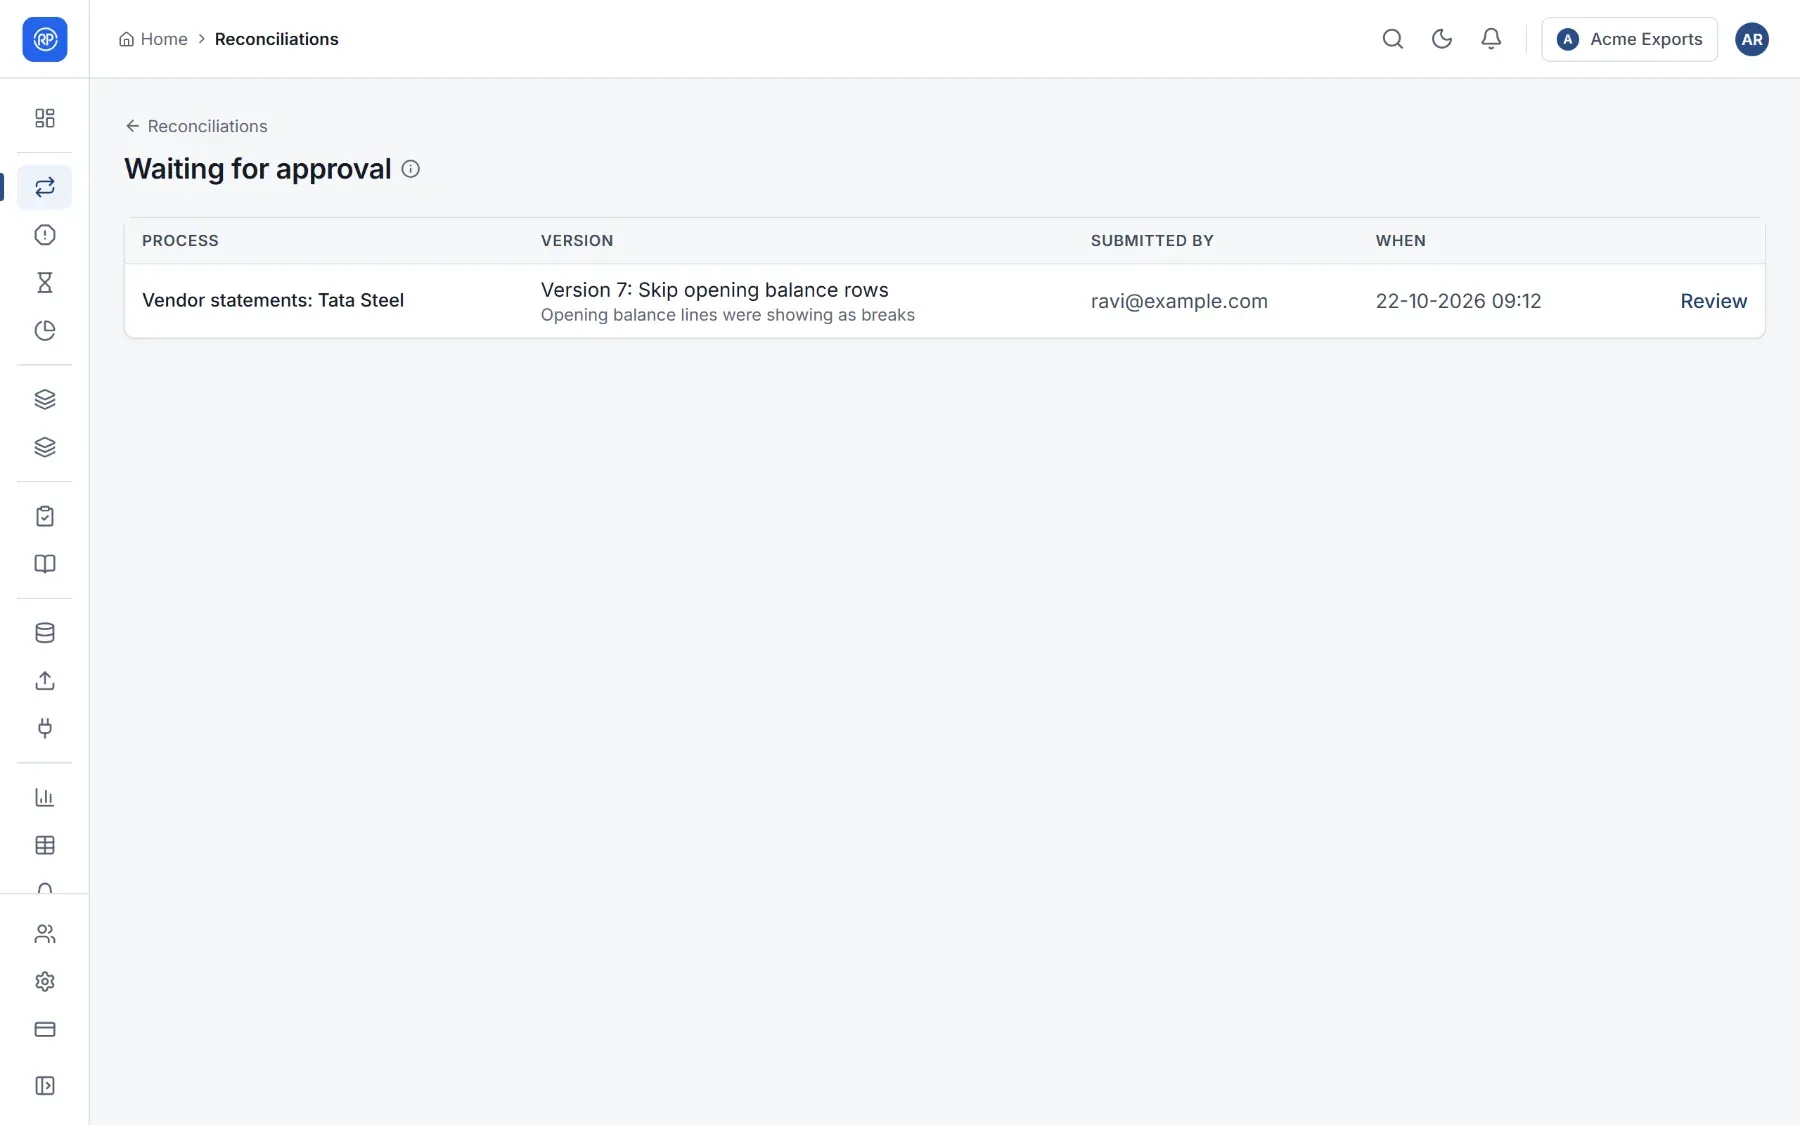This screenshot has height=1125, width=1800.
Task: Open the billing card sidebar icon
Action: click(x=45, y=1029)
